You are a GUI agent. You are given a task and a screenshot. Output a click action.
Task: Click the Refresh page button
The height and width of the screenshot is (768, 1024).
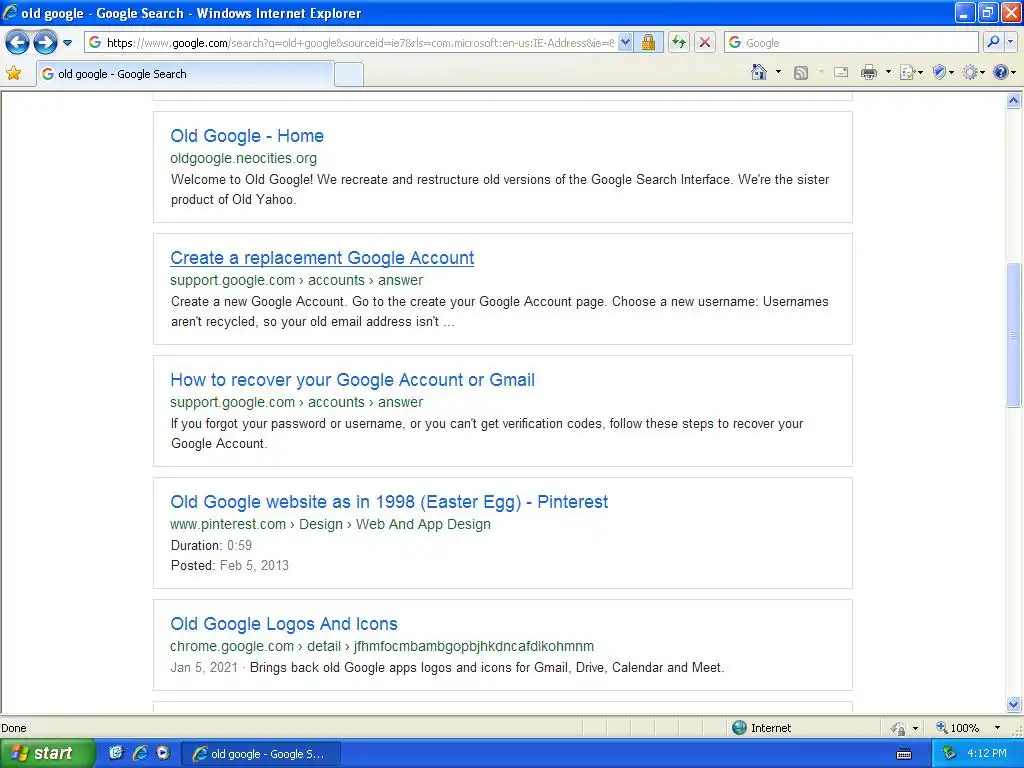679,42
